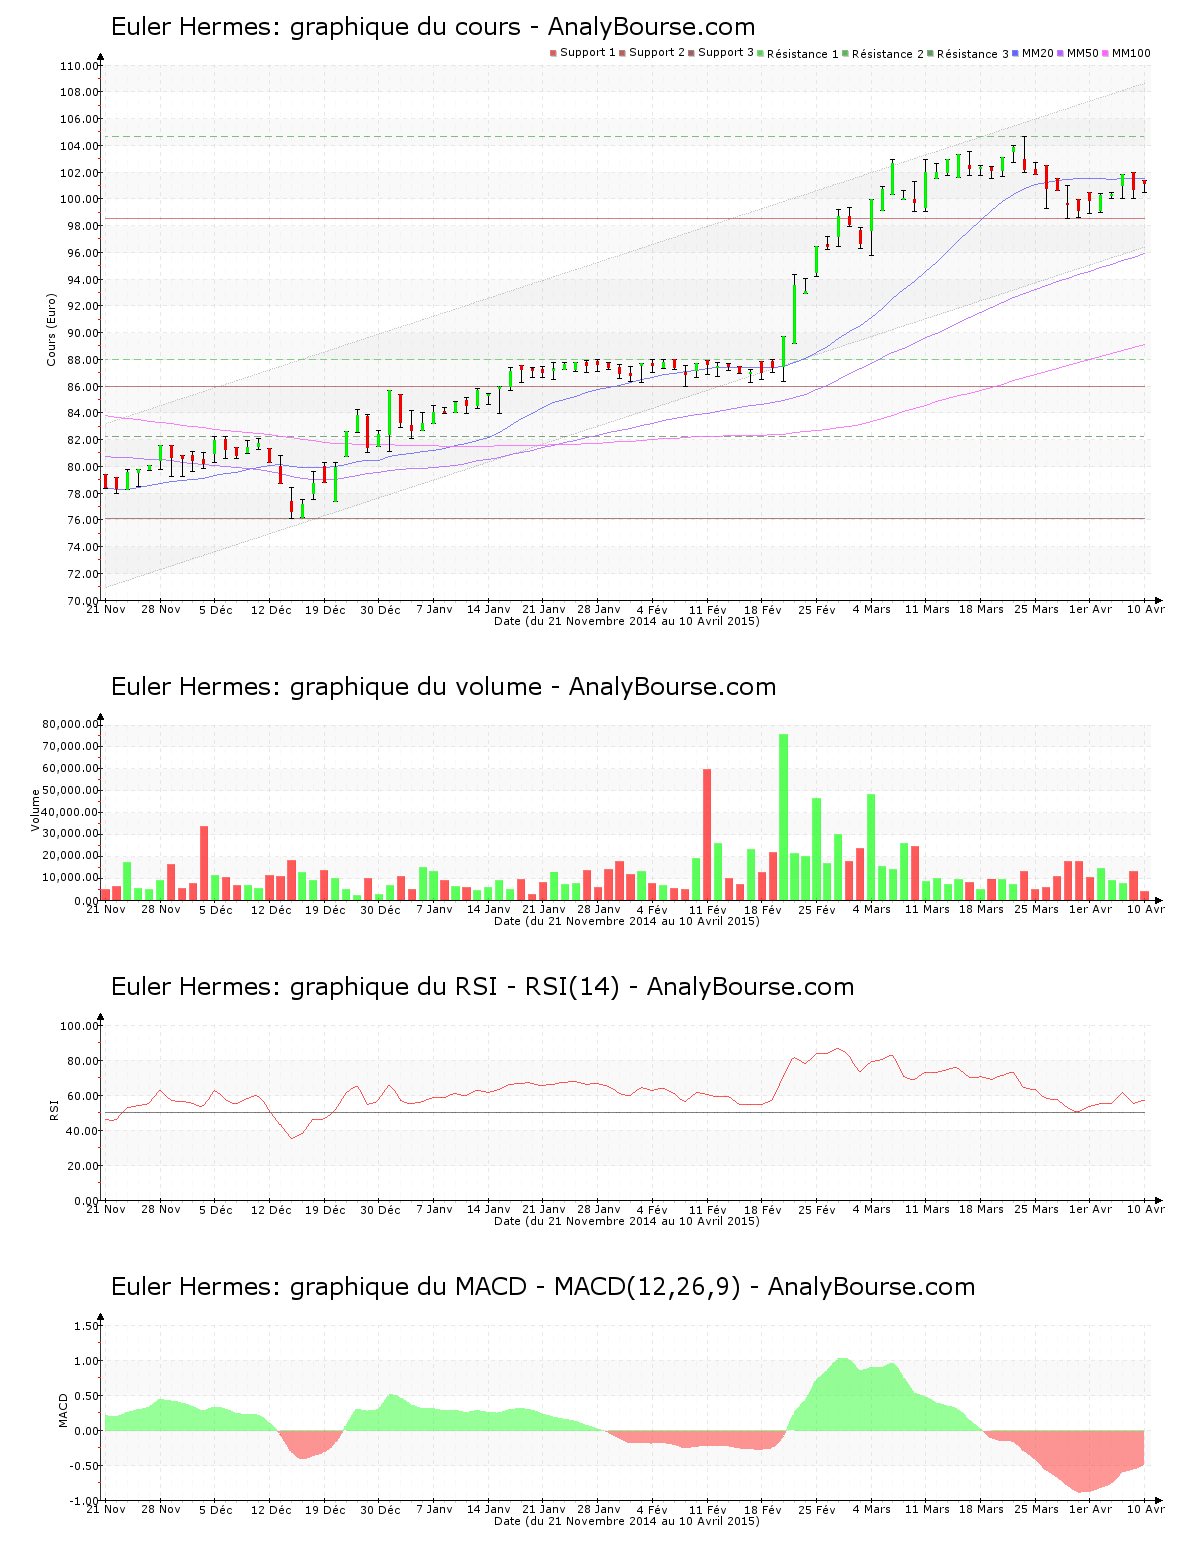Click the tall red volume bar at 11 Fév
Image resolution: width=1200 pixels, height=1550 pixels.
click(x=707, y=835)
